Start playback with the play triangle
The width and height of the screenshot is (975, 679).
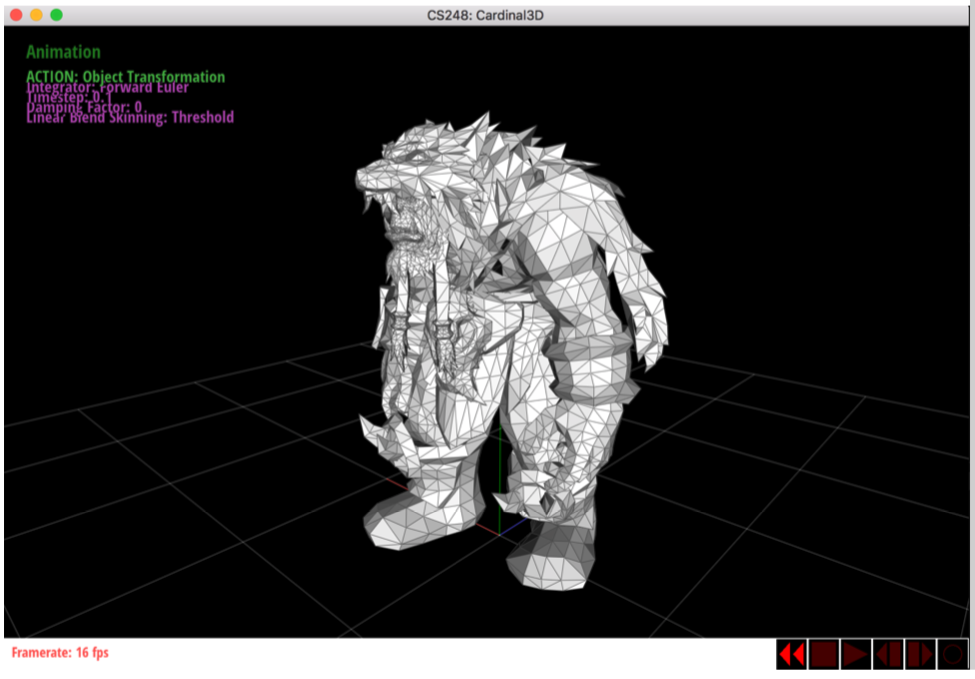point(855,655)
